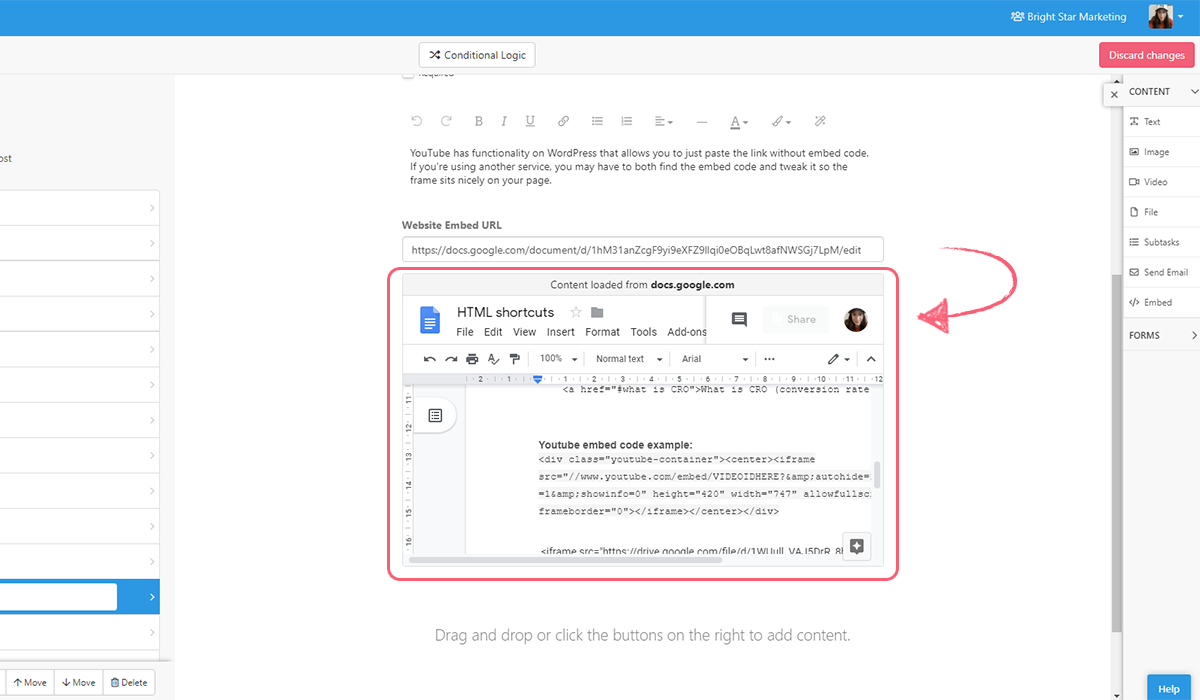Open the text alignment dropdown

[662, 121]
